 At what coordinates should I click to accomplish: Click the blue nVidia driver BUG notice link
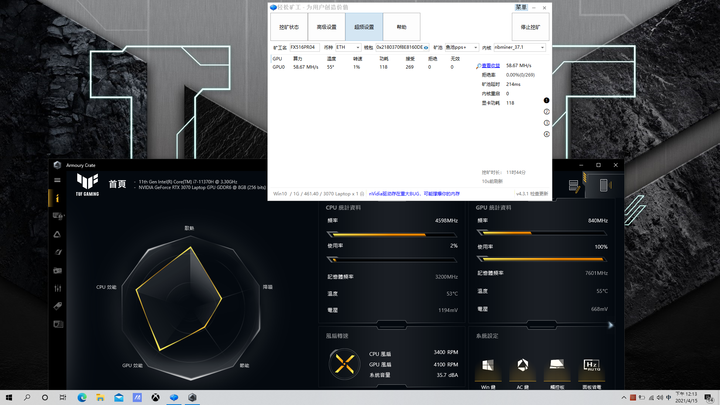tap(414, 194)
